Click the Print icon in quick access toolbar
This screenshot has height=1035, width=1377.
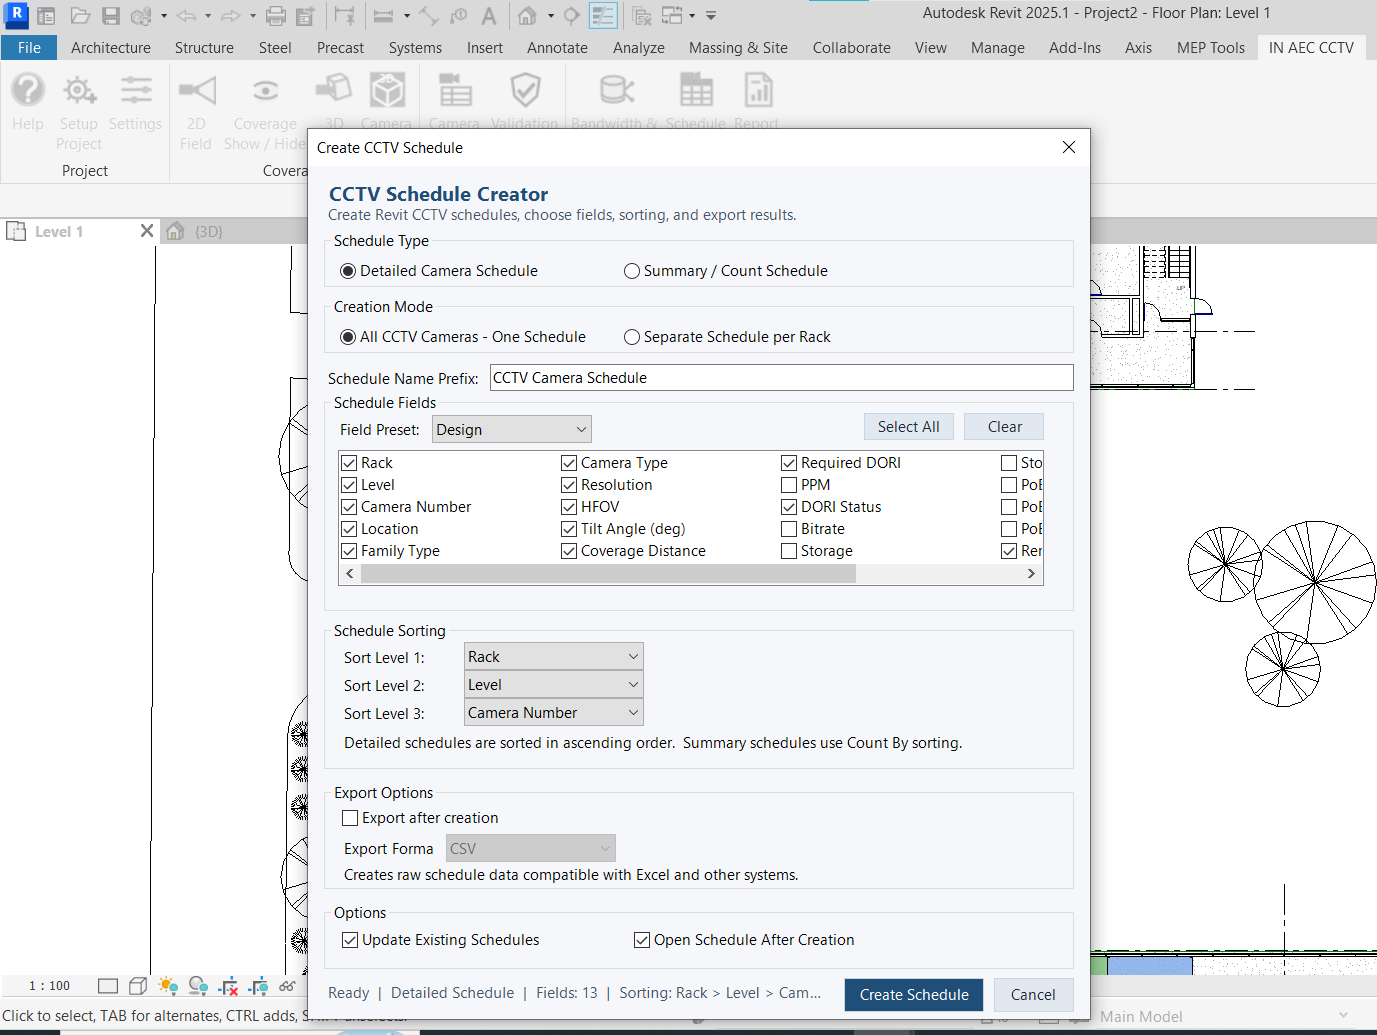(276, 16)
